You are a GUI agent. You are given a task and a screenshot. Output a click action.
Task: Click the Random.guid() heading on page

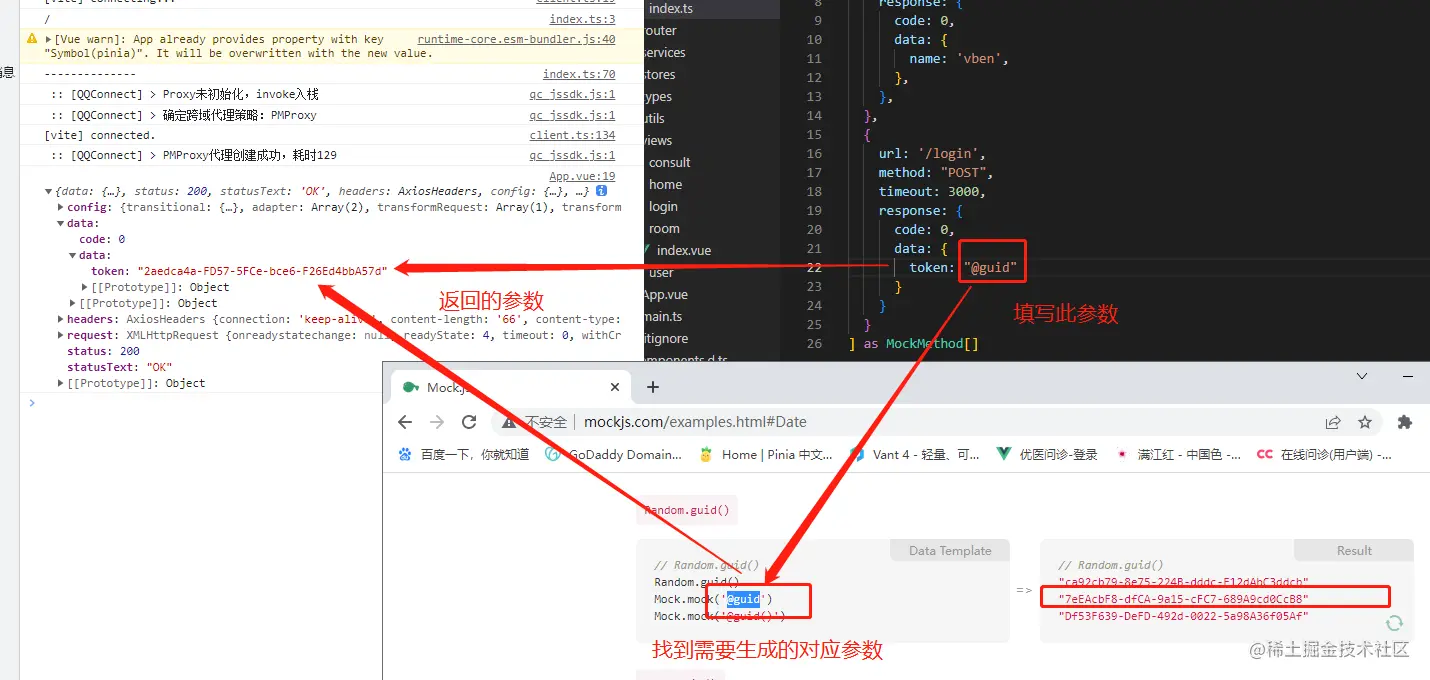[687, 510]
